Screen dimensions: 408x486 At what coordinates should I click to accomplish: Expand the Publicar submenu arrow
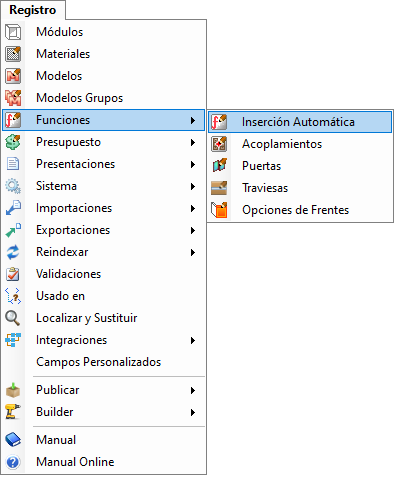[x=193, y=390]
